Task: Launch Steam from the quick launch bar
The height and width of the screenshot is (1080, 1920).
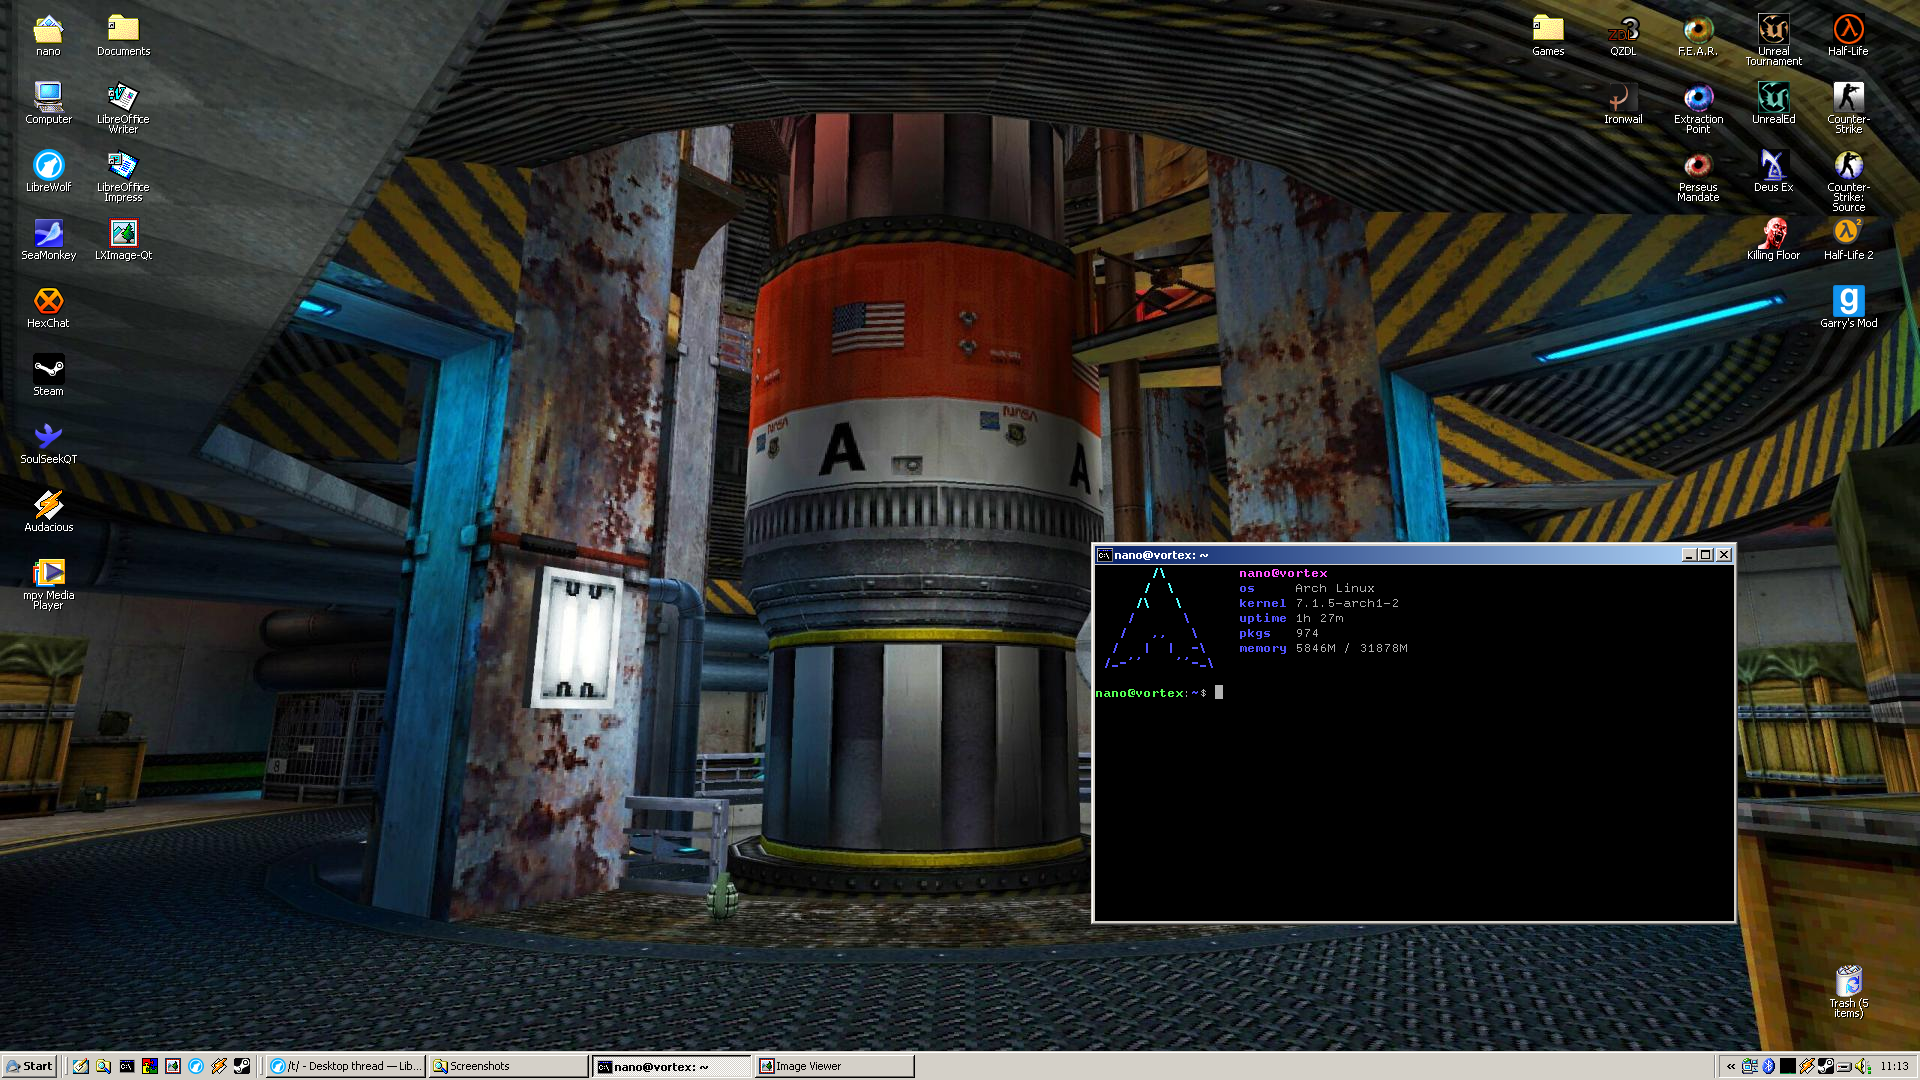Action: coord(242,1066)
